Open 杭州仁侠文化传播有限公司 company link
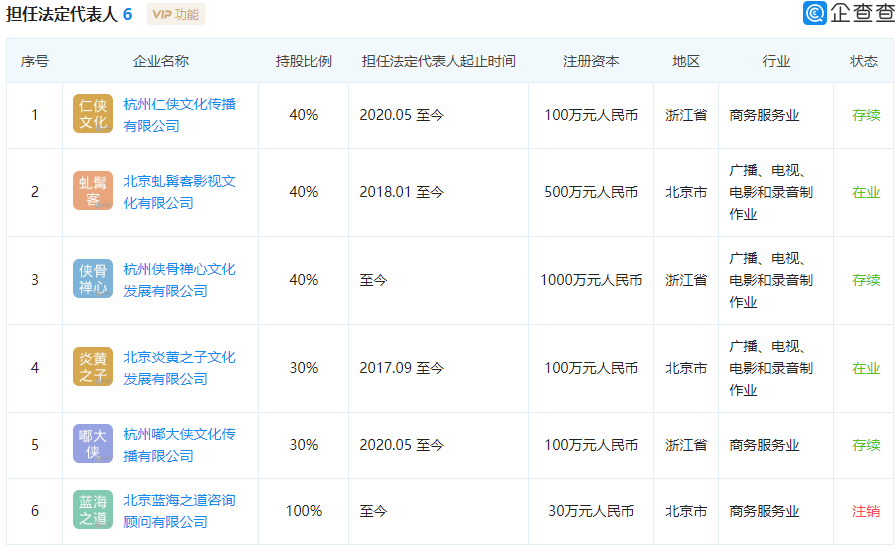895x546 pixels. [x=179, y=115]
